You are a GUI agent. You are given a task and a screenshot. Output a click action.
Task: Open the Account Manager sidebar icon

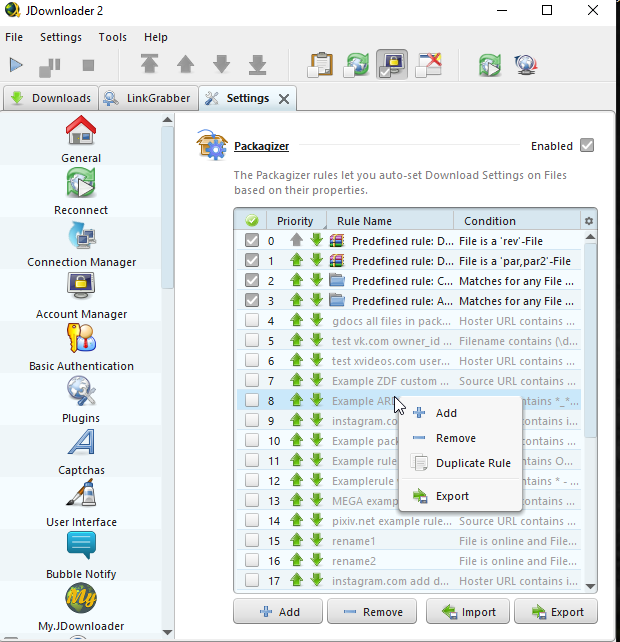click(x=81, y=288)
